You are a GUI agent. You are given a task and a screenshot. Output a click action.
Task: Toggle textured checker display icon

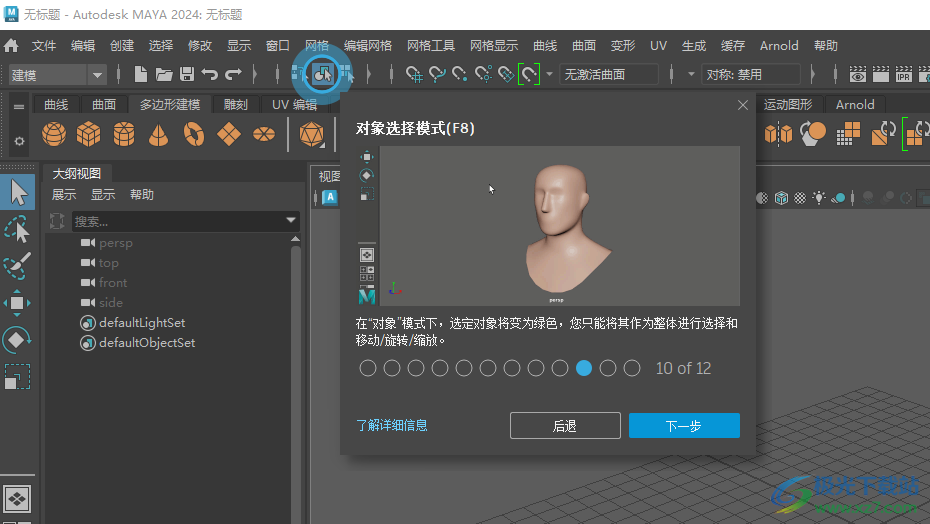(x=800, y=198)
